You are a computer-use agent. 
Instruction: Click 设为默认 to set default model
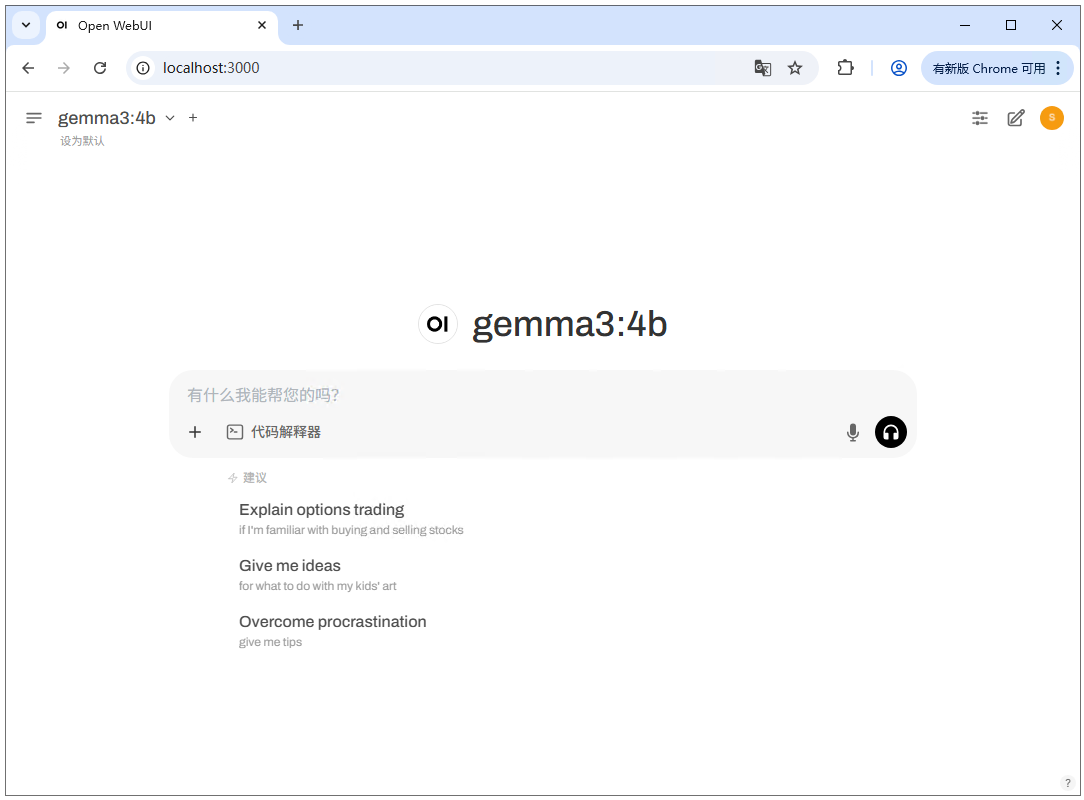click(82, 141)
